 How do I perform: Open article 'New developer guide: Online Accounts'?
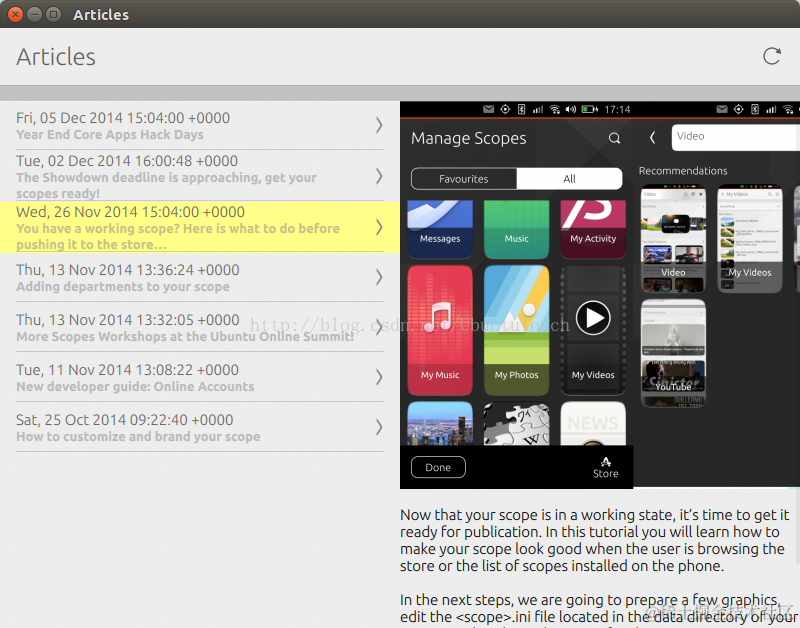(200, 377)
